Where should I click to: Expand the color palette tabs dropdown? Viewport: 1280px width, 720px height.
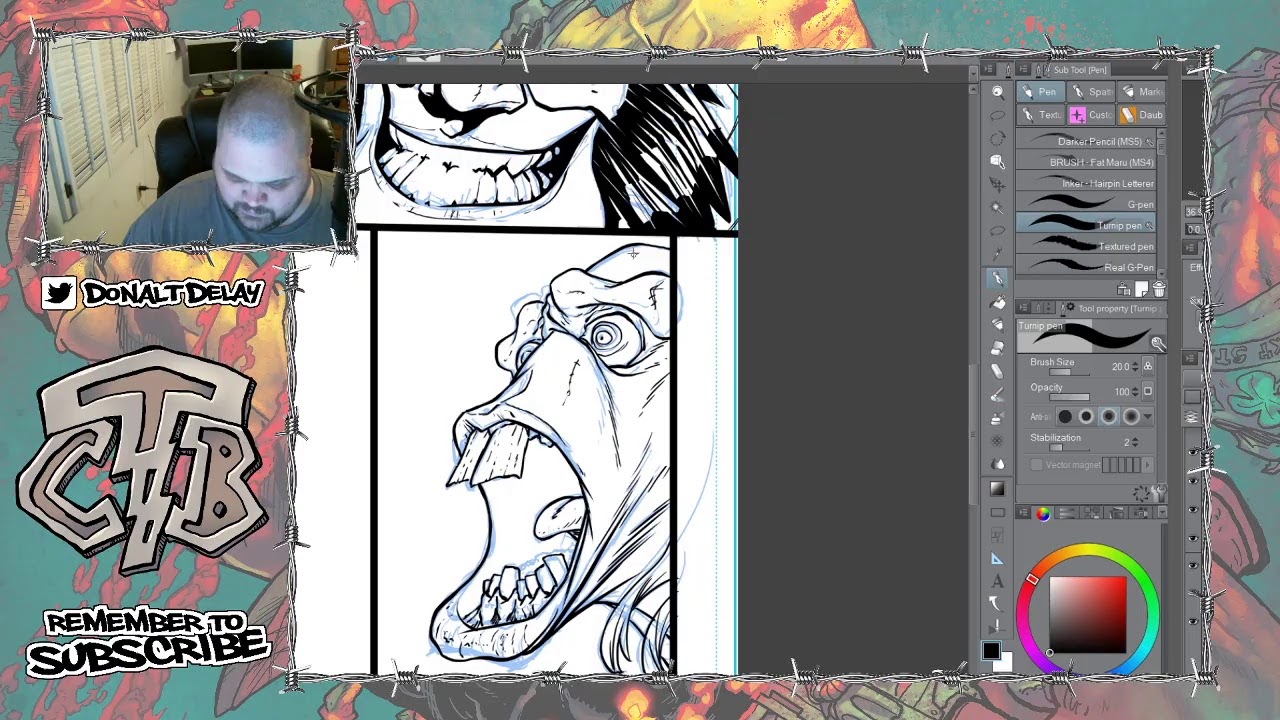(1160, 513)
